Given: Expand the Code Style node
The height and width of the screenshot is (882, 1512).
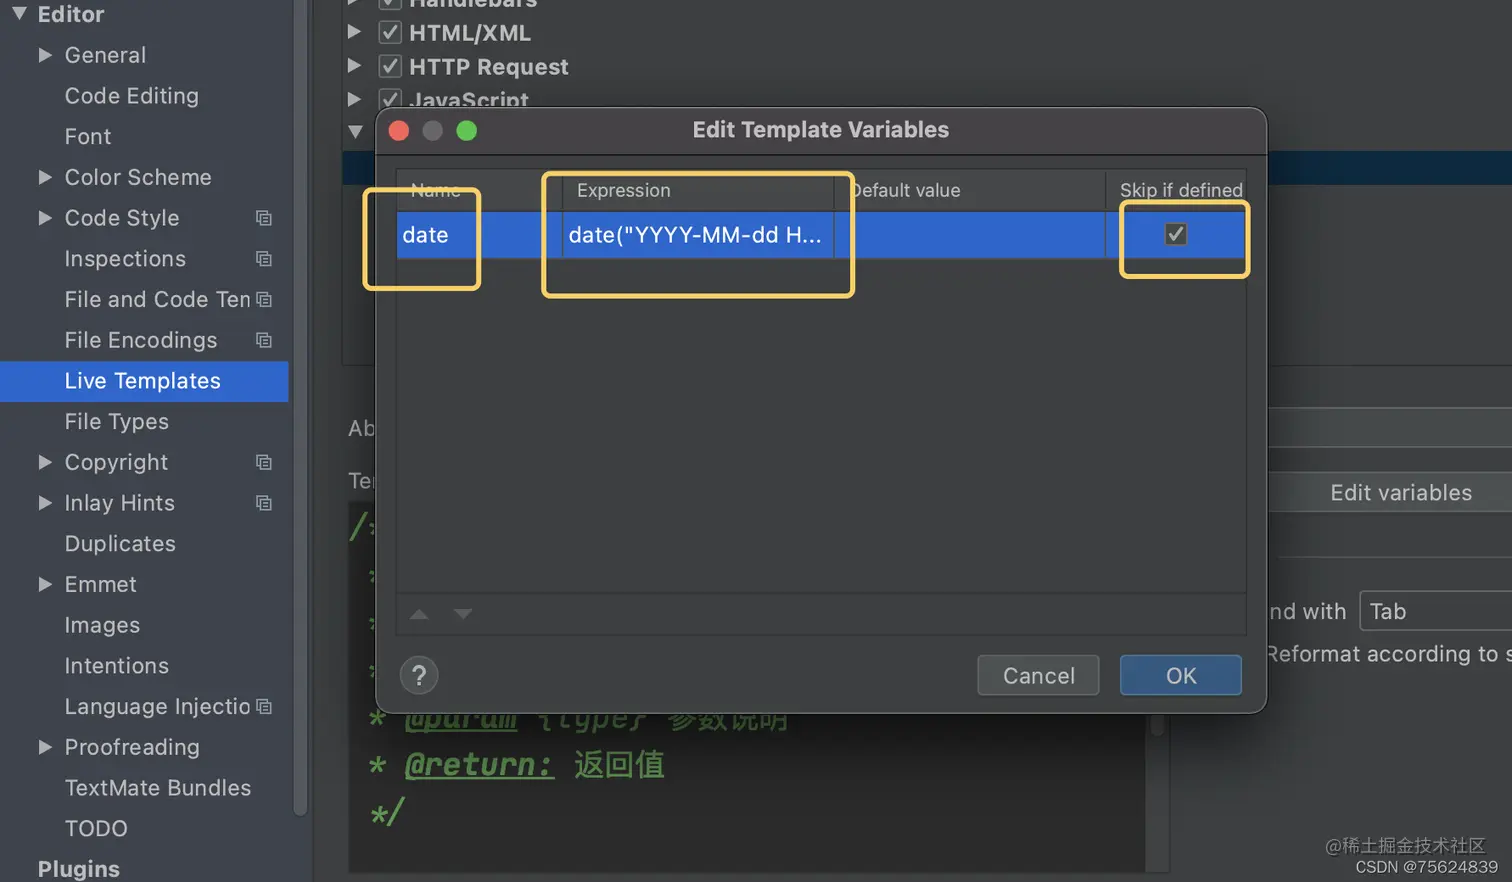Looking at the screenshot, I should [x=45, y=218].
